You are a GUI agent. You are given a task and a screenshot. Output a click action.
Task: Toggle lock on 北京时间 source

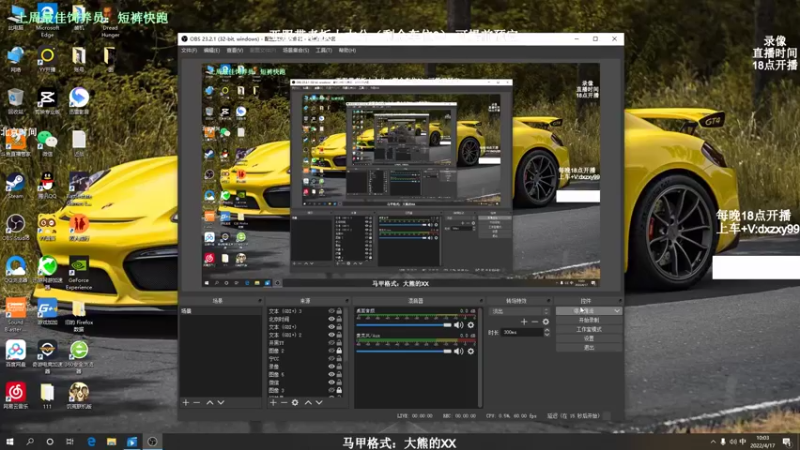click(x=339, y=319)
